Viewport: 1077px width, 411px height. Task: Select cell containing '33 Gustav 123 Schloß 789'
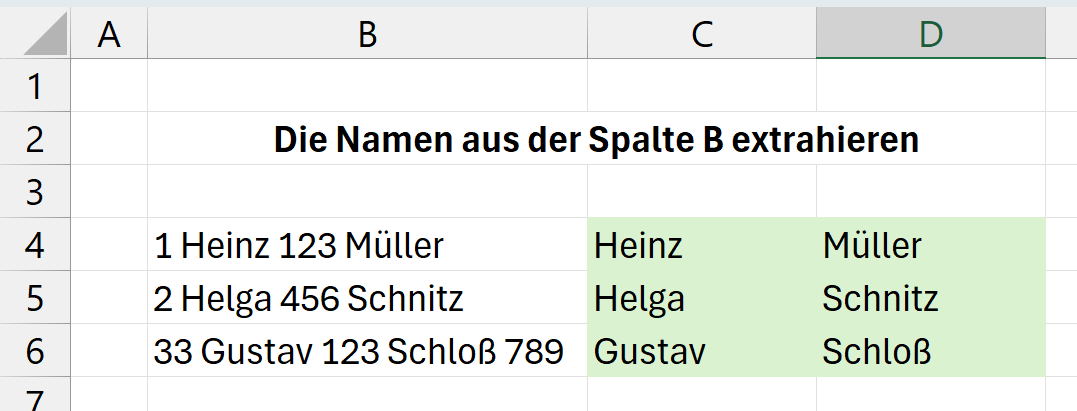click(358, 351)
